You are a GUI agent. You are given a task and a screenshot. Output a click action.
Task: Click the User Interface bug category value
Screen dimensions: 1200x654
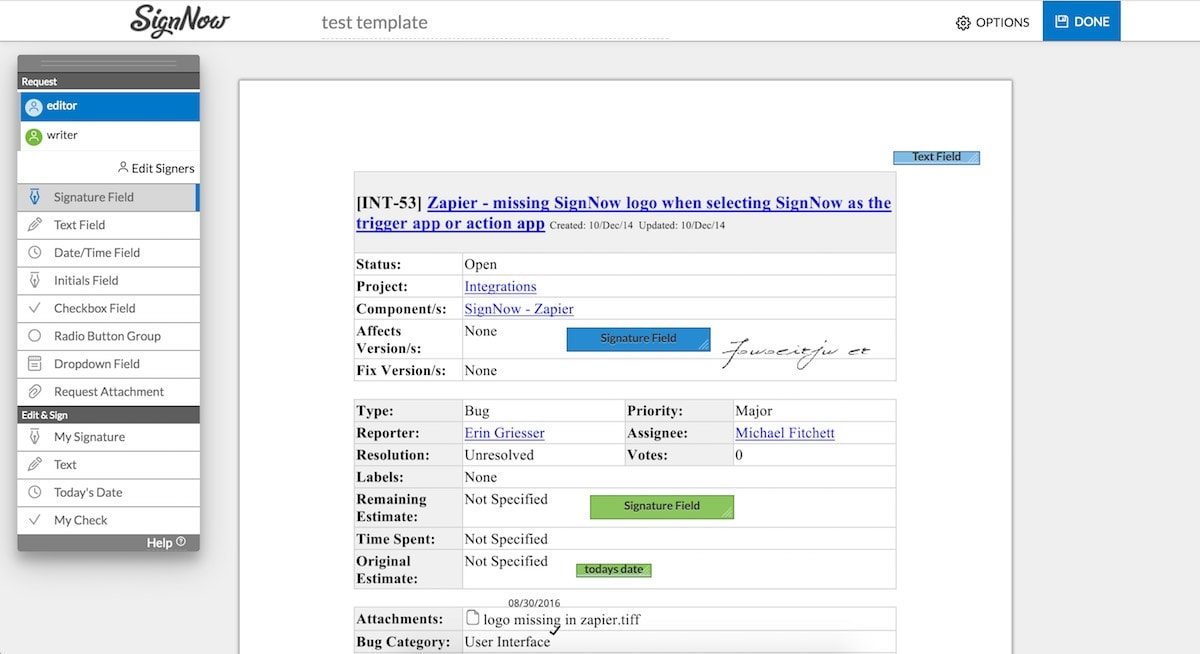(x=507, y=642)
